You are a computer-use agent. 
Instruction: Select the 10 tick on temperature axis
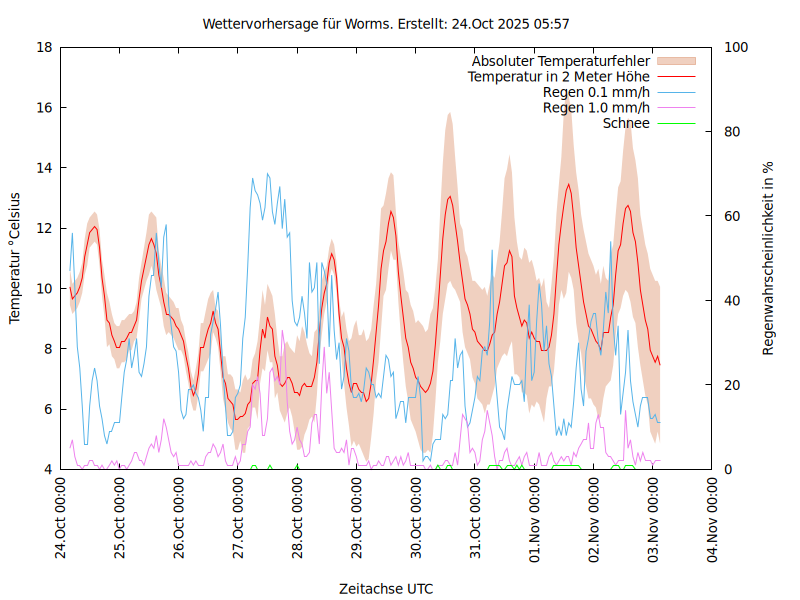[x=44, y=288]
